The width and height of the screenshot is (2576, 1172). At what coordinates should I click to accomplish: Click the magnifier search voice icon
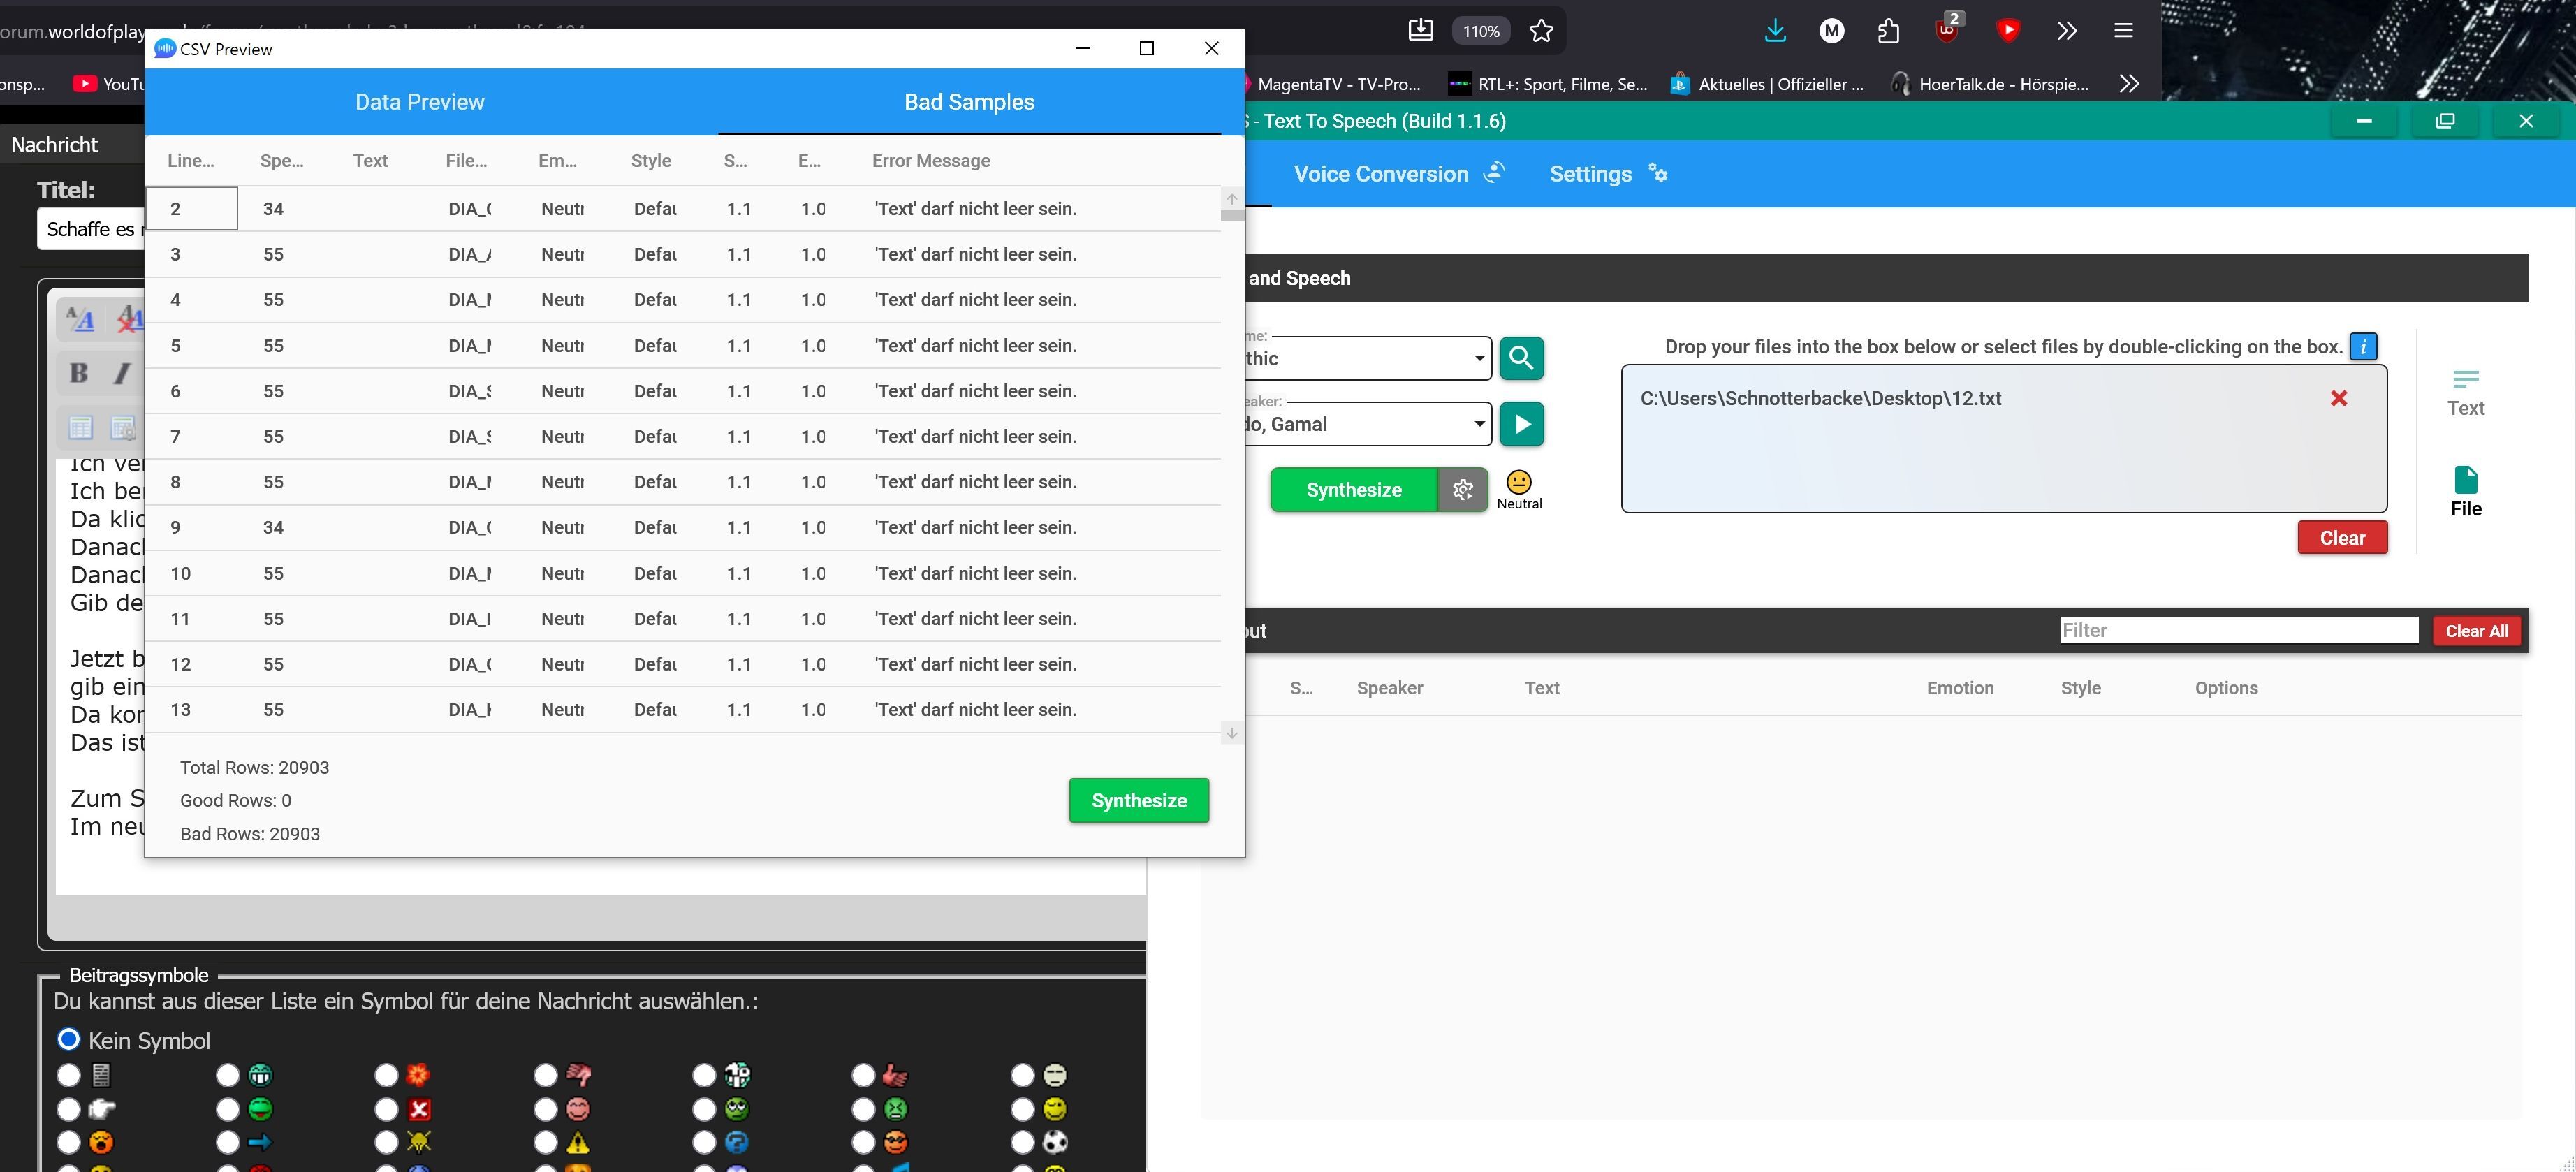point(1521,358)
